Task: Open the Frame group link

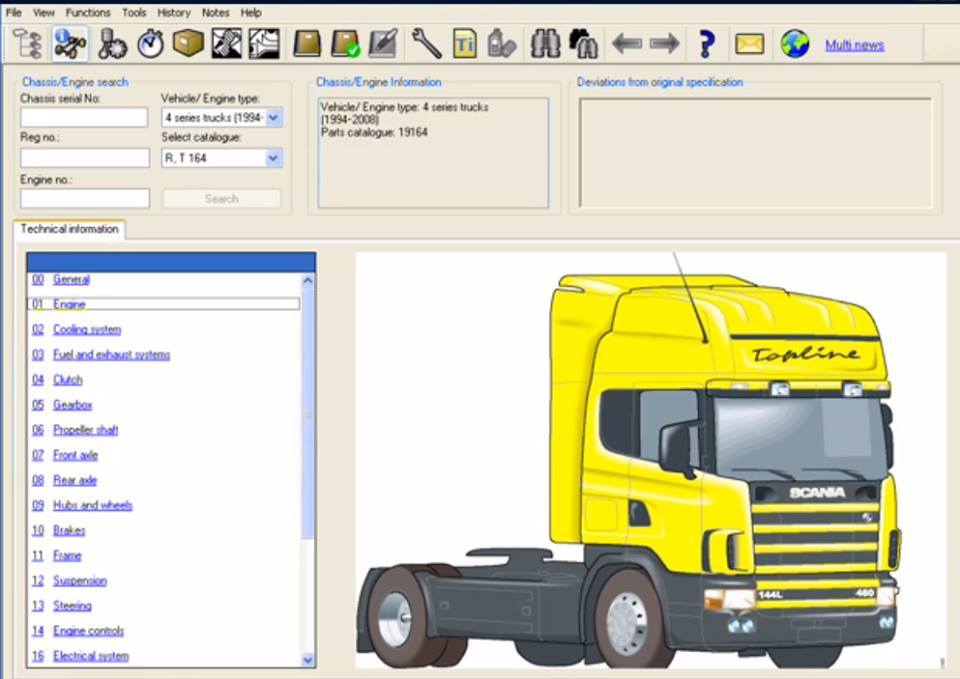Action: pyautogui.click(x=67, y=555)
